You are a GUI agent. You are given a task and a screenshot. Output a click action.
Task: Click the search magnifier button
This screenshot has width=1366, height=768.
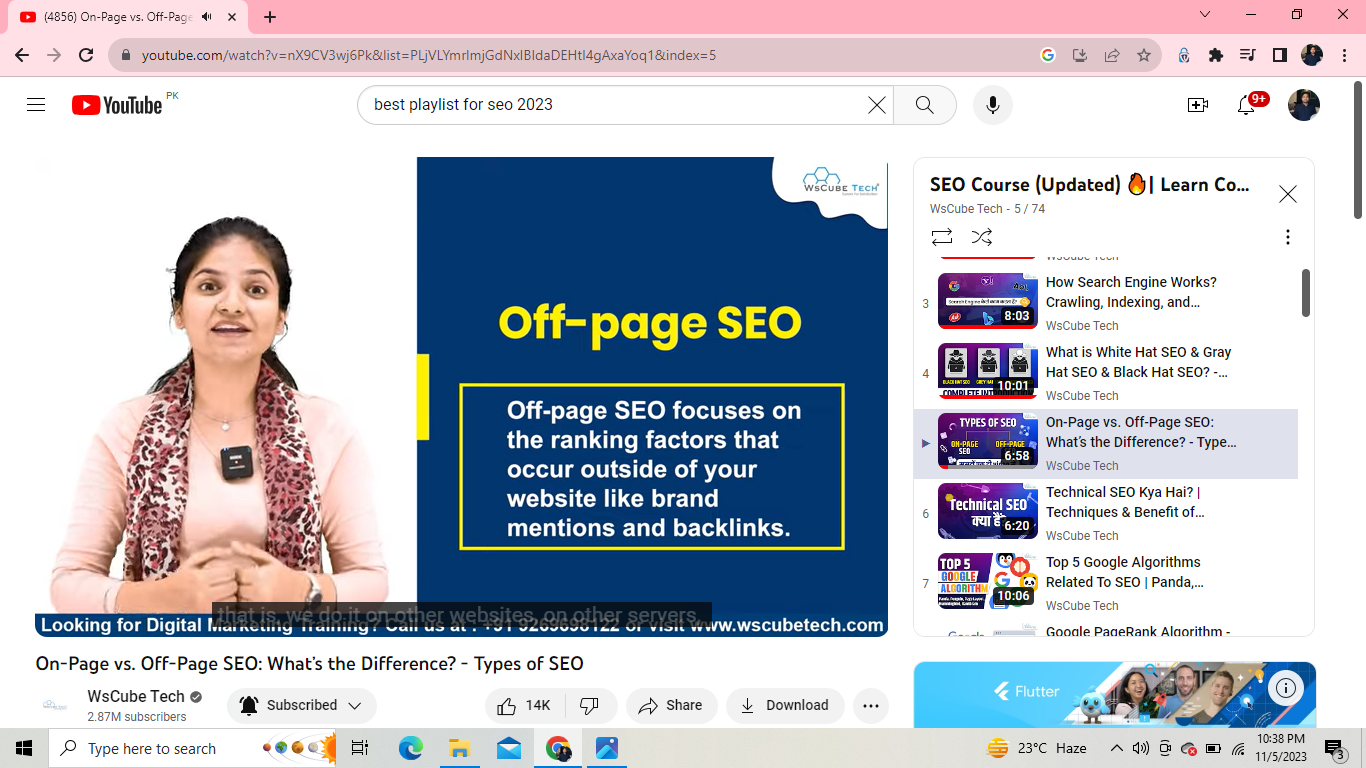pos(924,105)
